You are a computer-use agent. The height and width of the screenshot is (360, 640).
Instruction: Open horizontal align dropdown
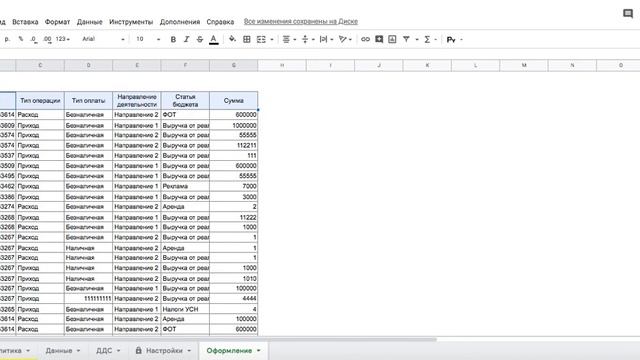click(x=289, y=39)
